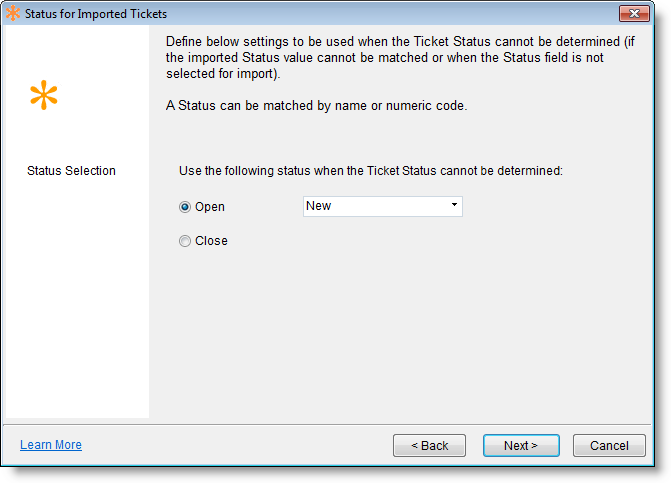Click the "Use the following status" instruction label
This screenshot has height=483, width=671.
tap(371, 171)
